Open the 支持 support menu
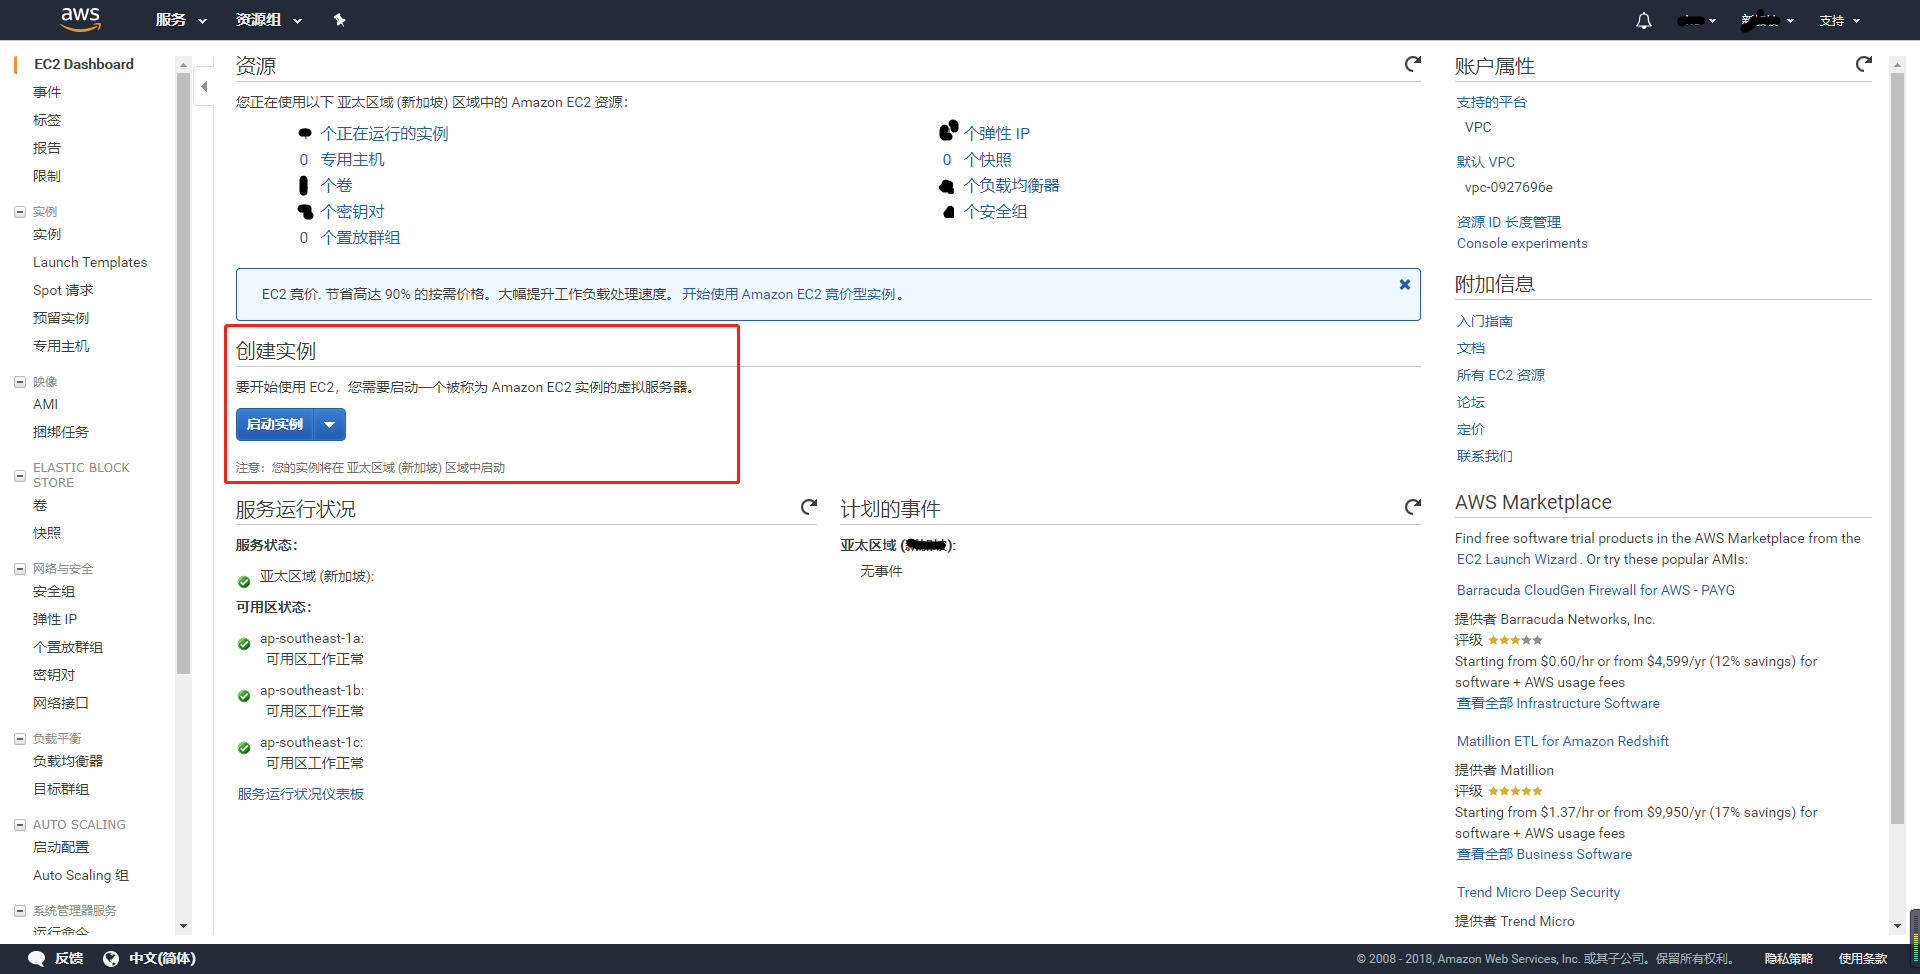 [1839, 20]
